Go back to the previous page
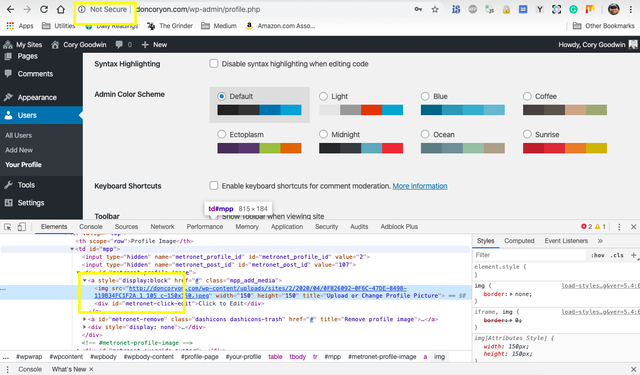Screen dimensions: 640x375 10,9
